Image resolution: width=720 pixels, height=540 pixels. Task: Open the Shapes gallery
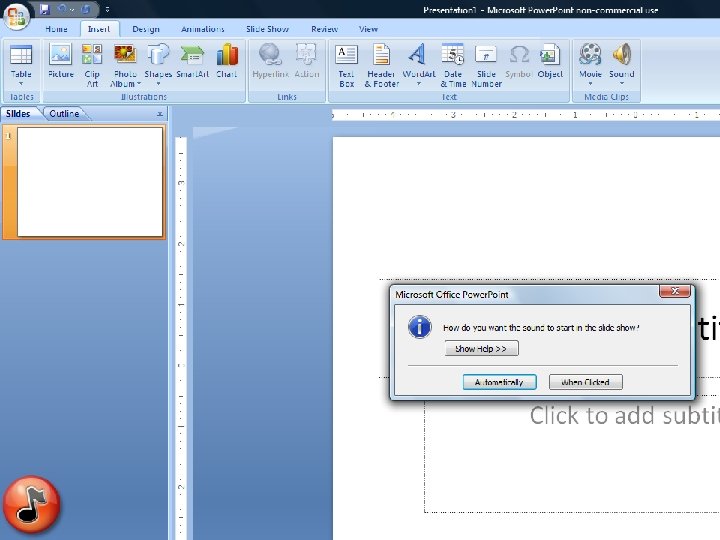[x=158, y=65]
